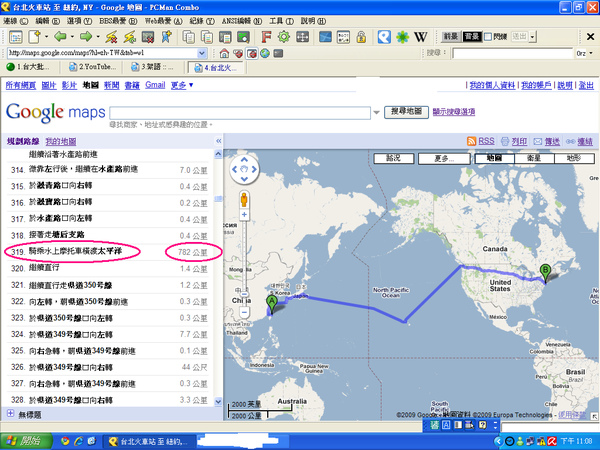Click the 列印 print link
Image resolution: width=600 pixels, height=450 pixels.
click(x=519, y=141)
